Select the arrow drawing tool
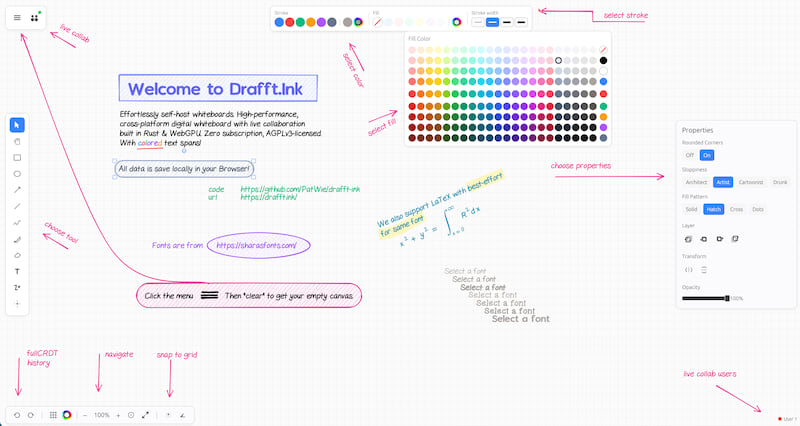This screenshot has height=426, width=800. [x=17, y=190]
